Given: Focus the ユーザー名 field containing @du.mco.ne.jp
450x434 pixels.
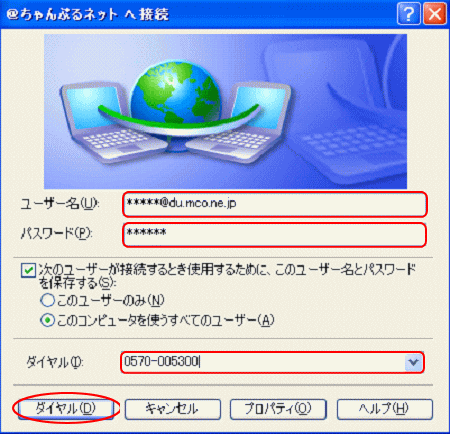Looking at the screenshot, I should 275,204.
